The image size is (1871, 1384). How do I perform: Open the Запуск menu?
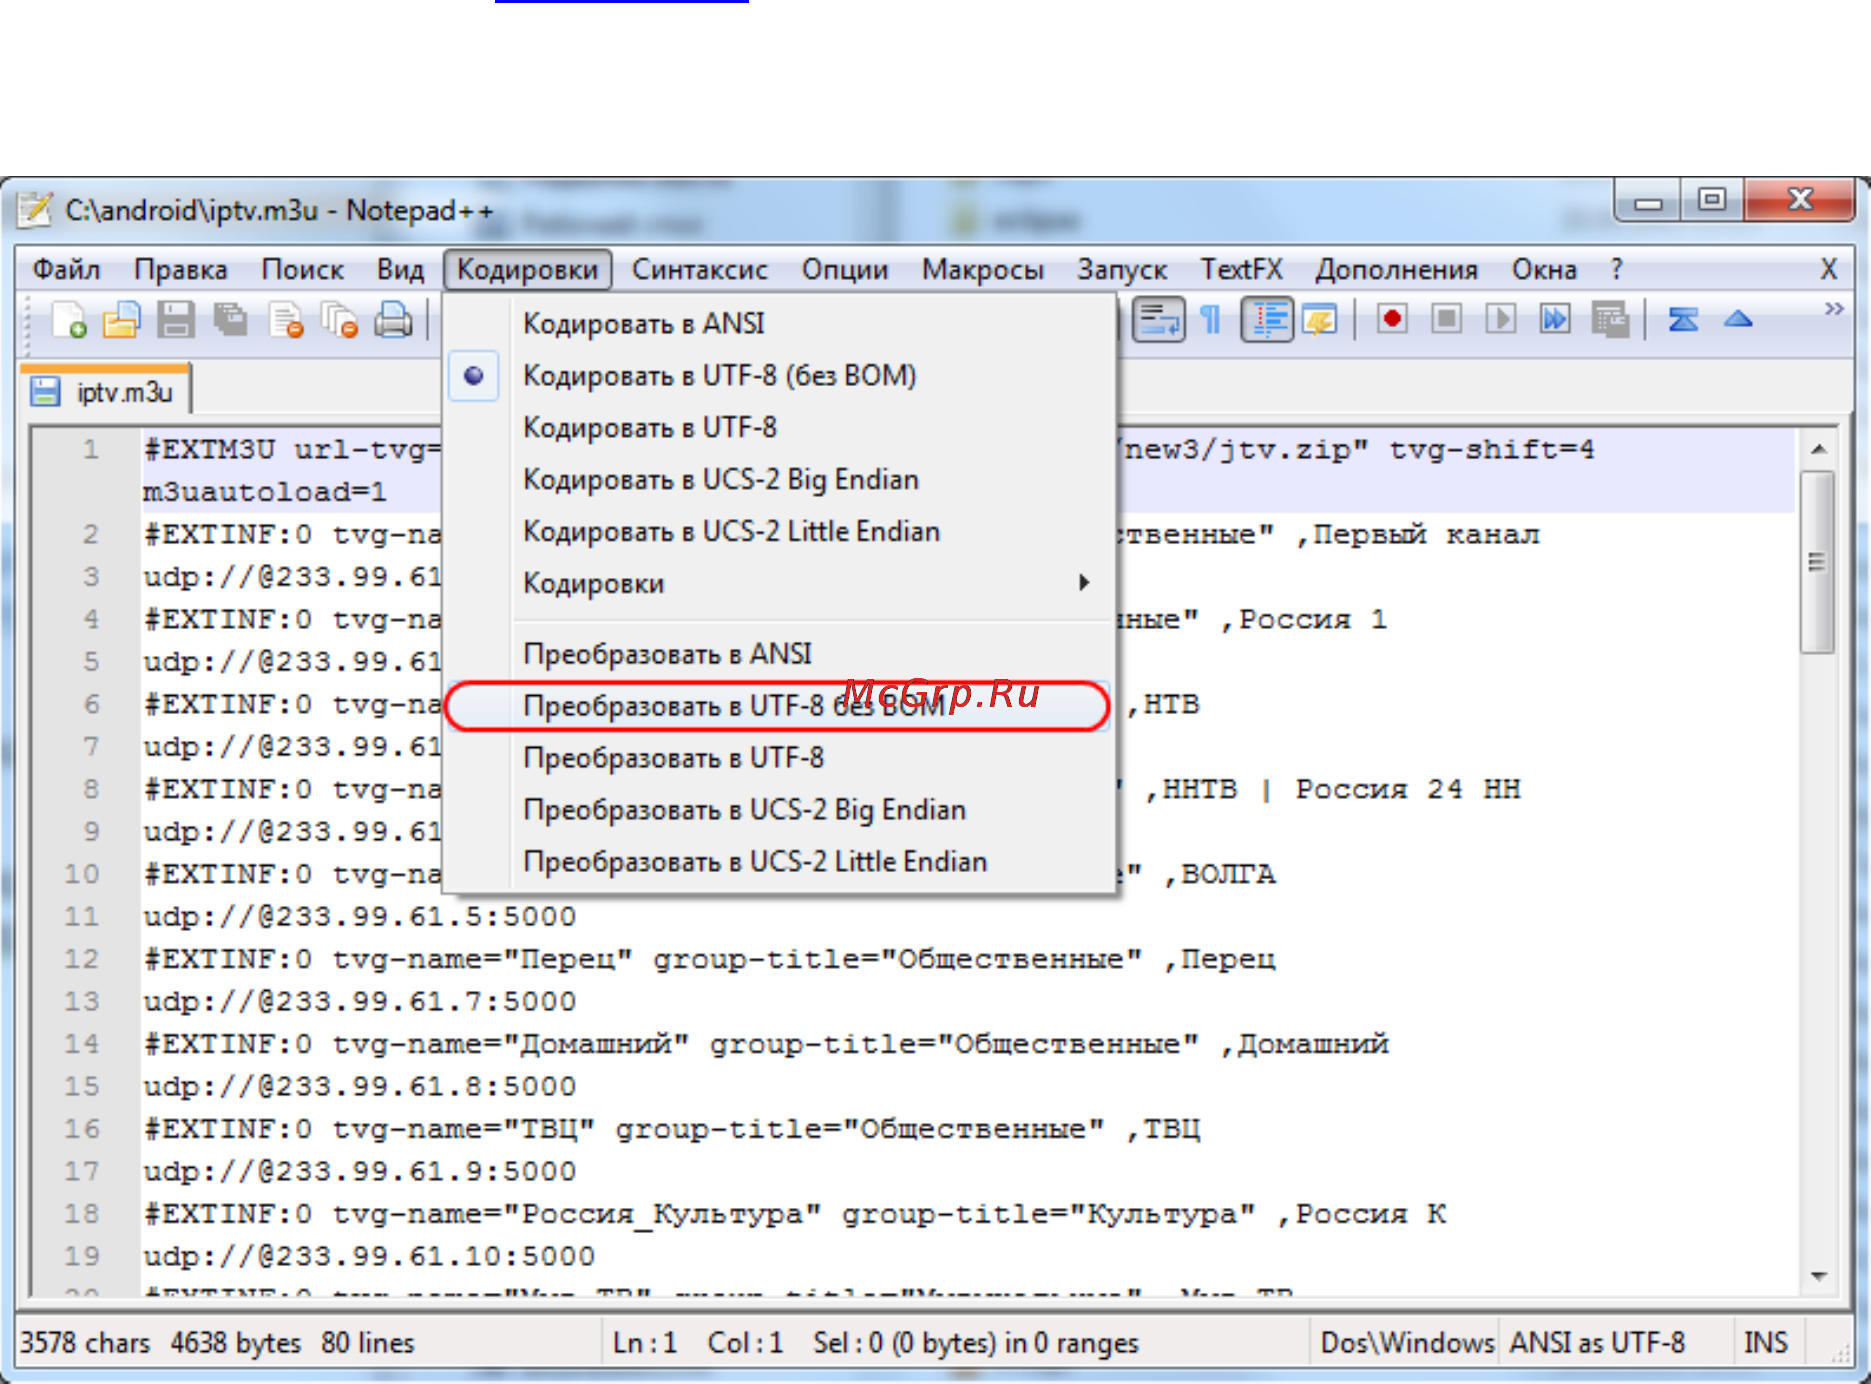pos(1122,269)
